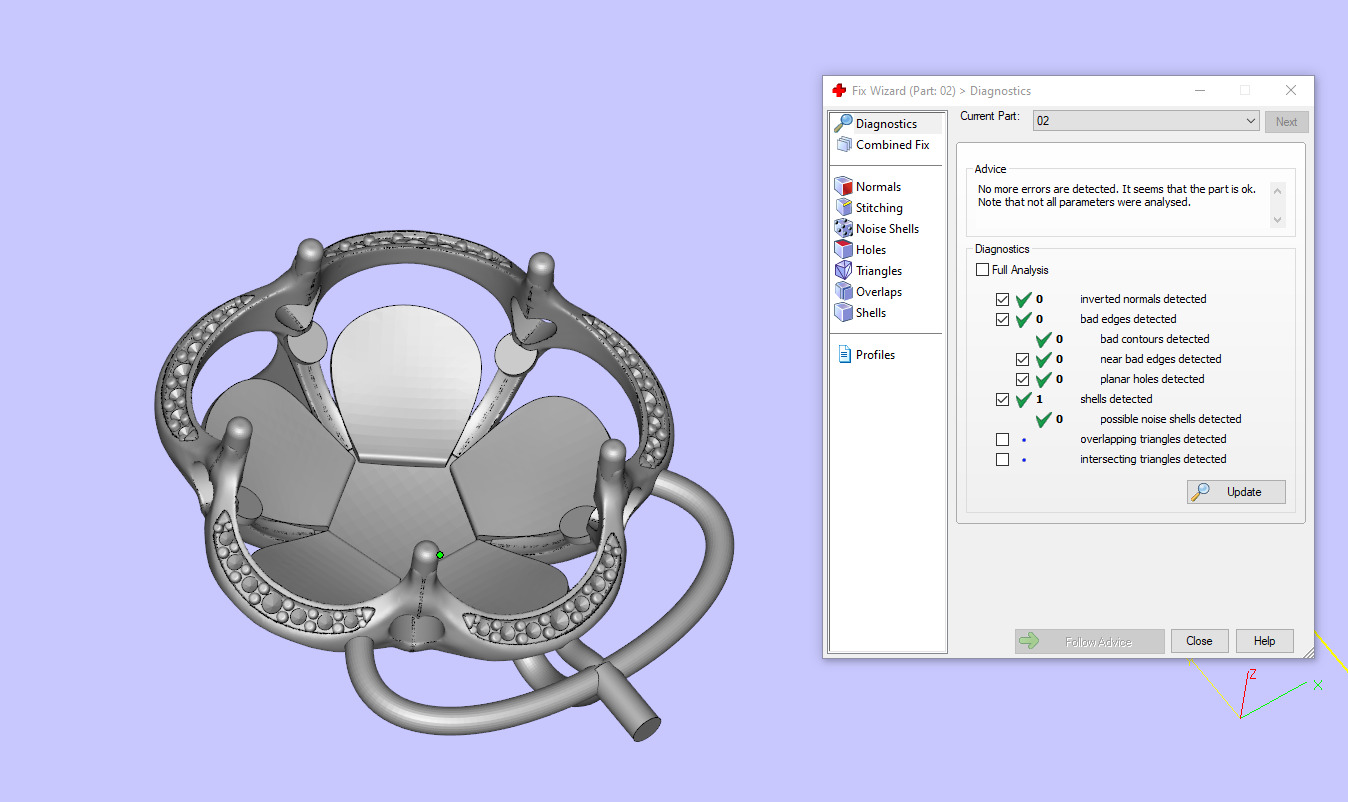Click the Update button
1348x802 pixels.
click(x=1236, y=492)
